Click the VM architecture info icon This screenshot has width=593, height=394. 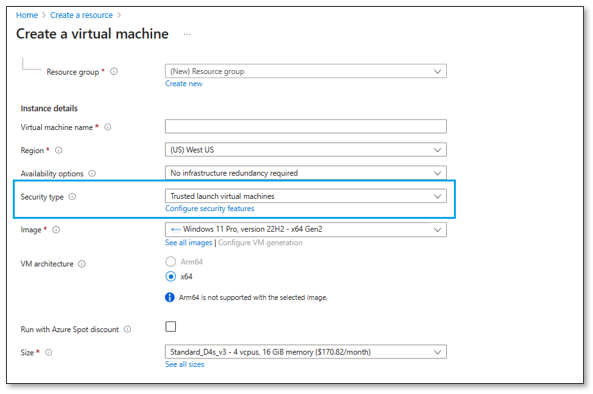(x=82, y=264)
